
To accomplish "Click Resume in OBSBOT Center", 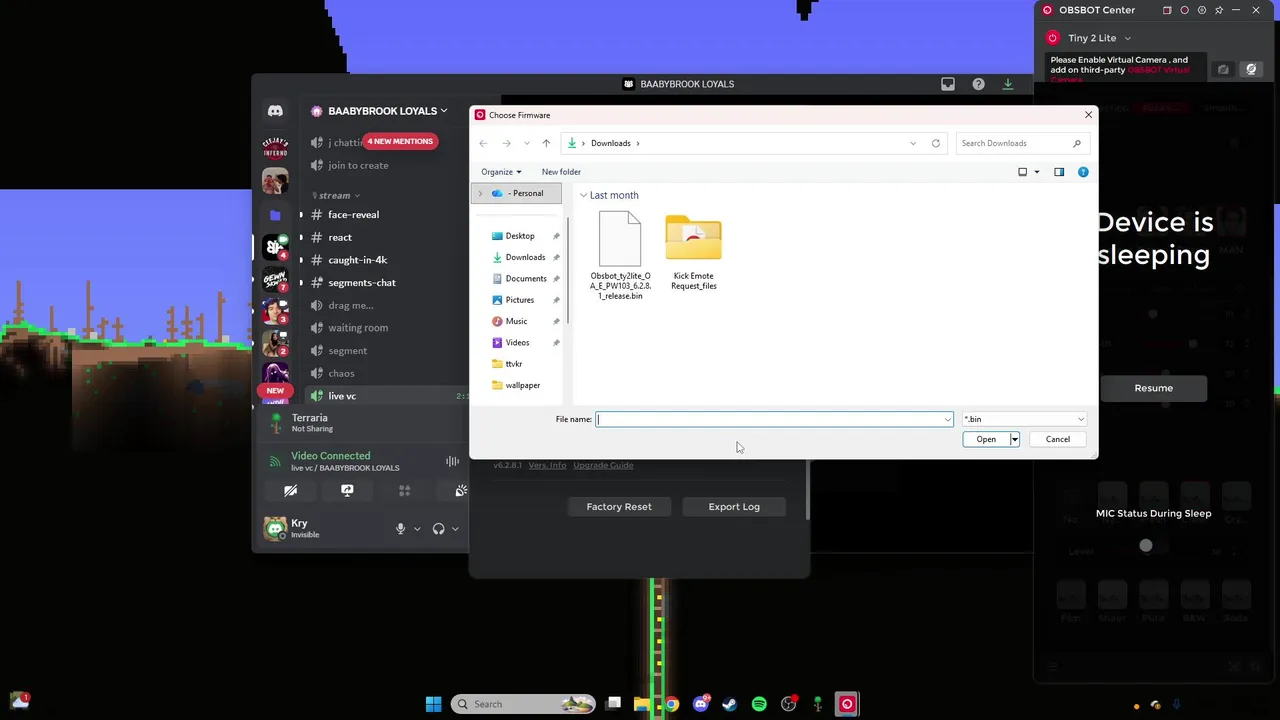I will click(x=1153, y=388).
